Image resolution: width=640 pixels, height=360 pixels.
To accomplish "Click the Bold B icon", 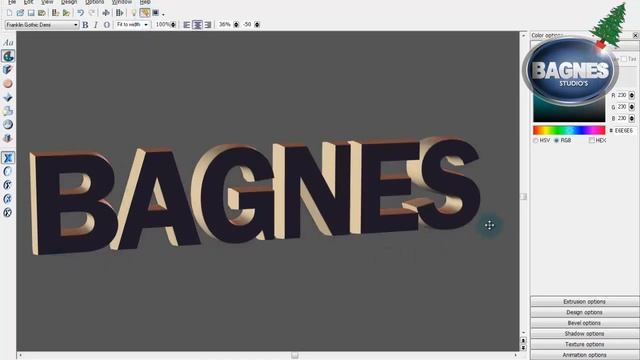I will (x=85, y=25).
